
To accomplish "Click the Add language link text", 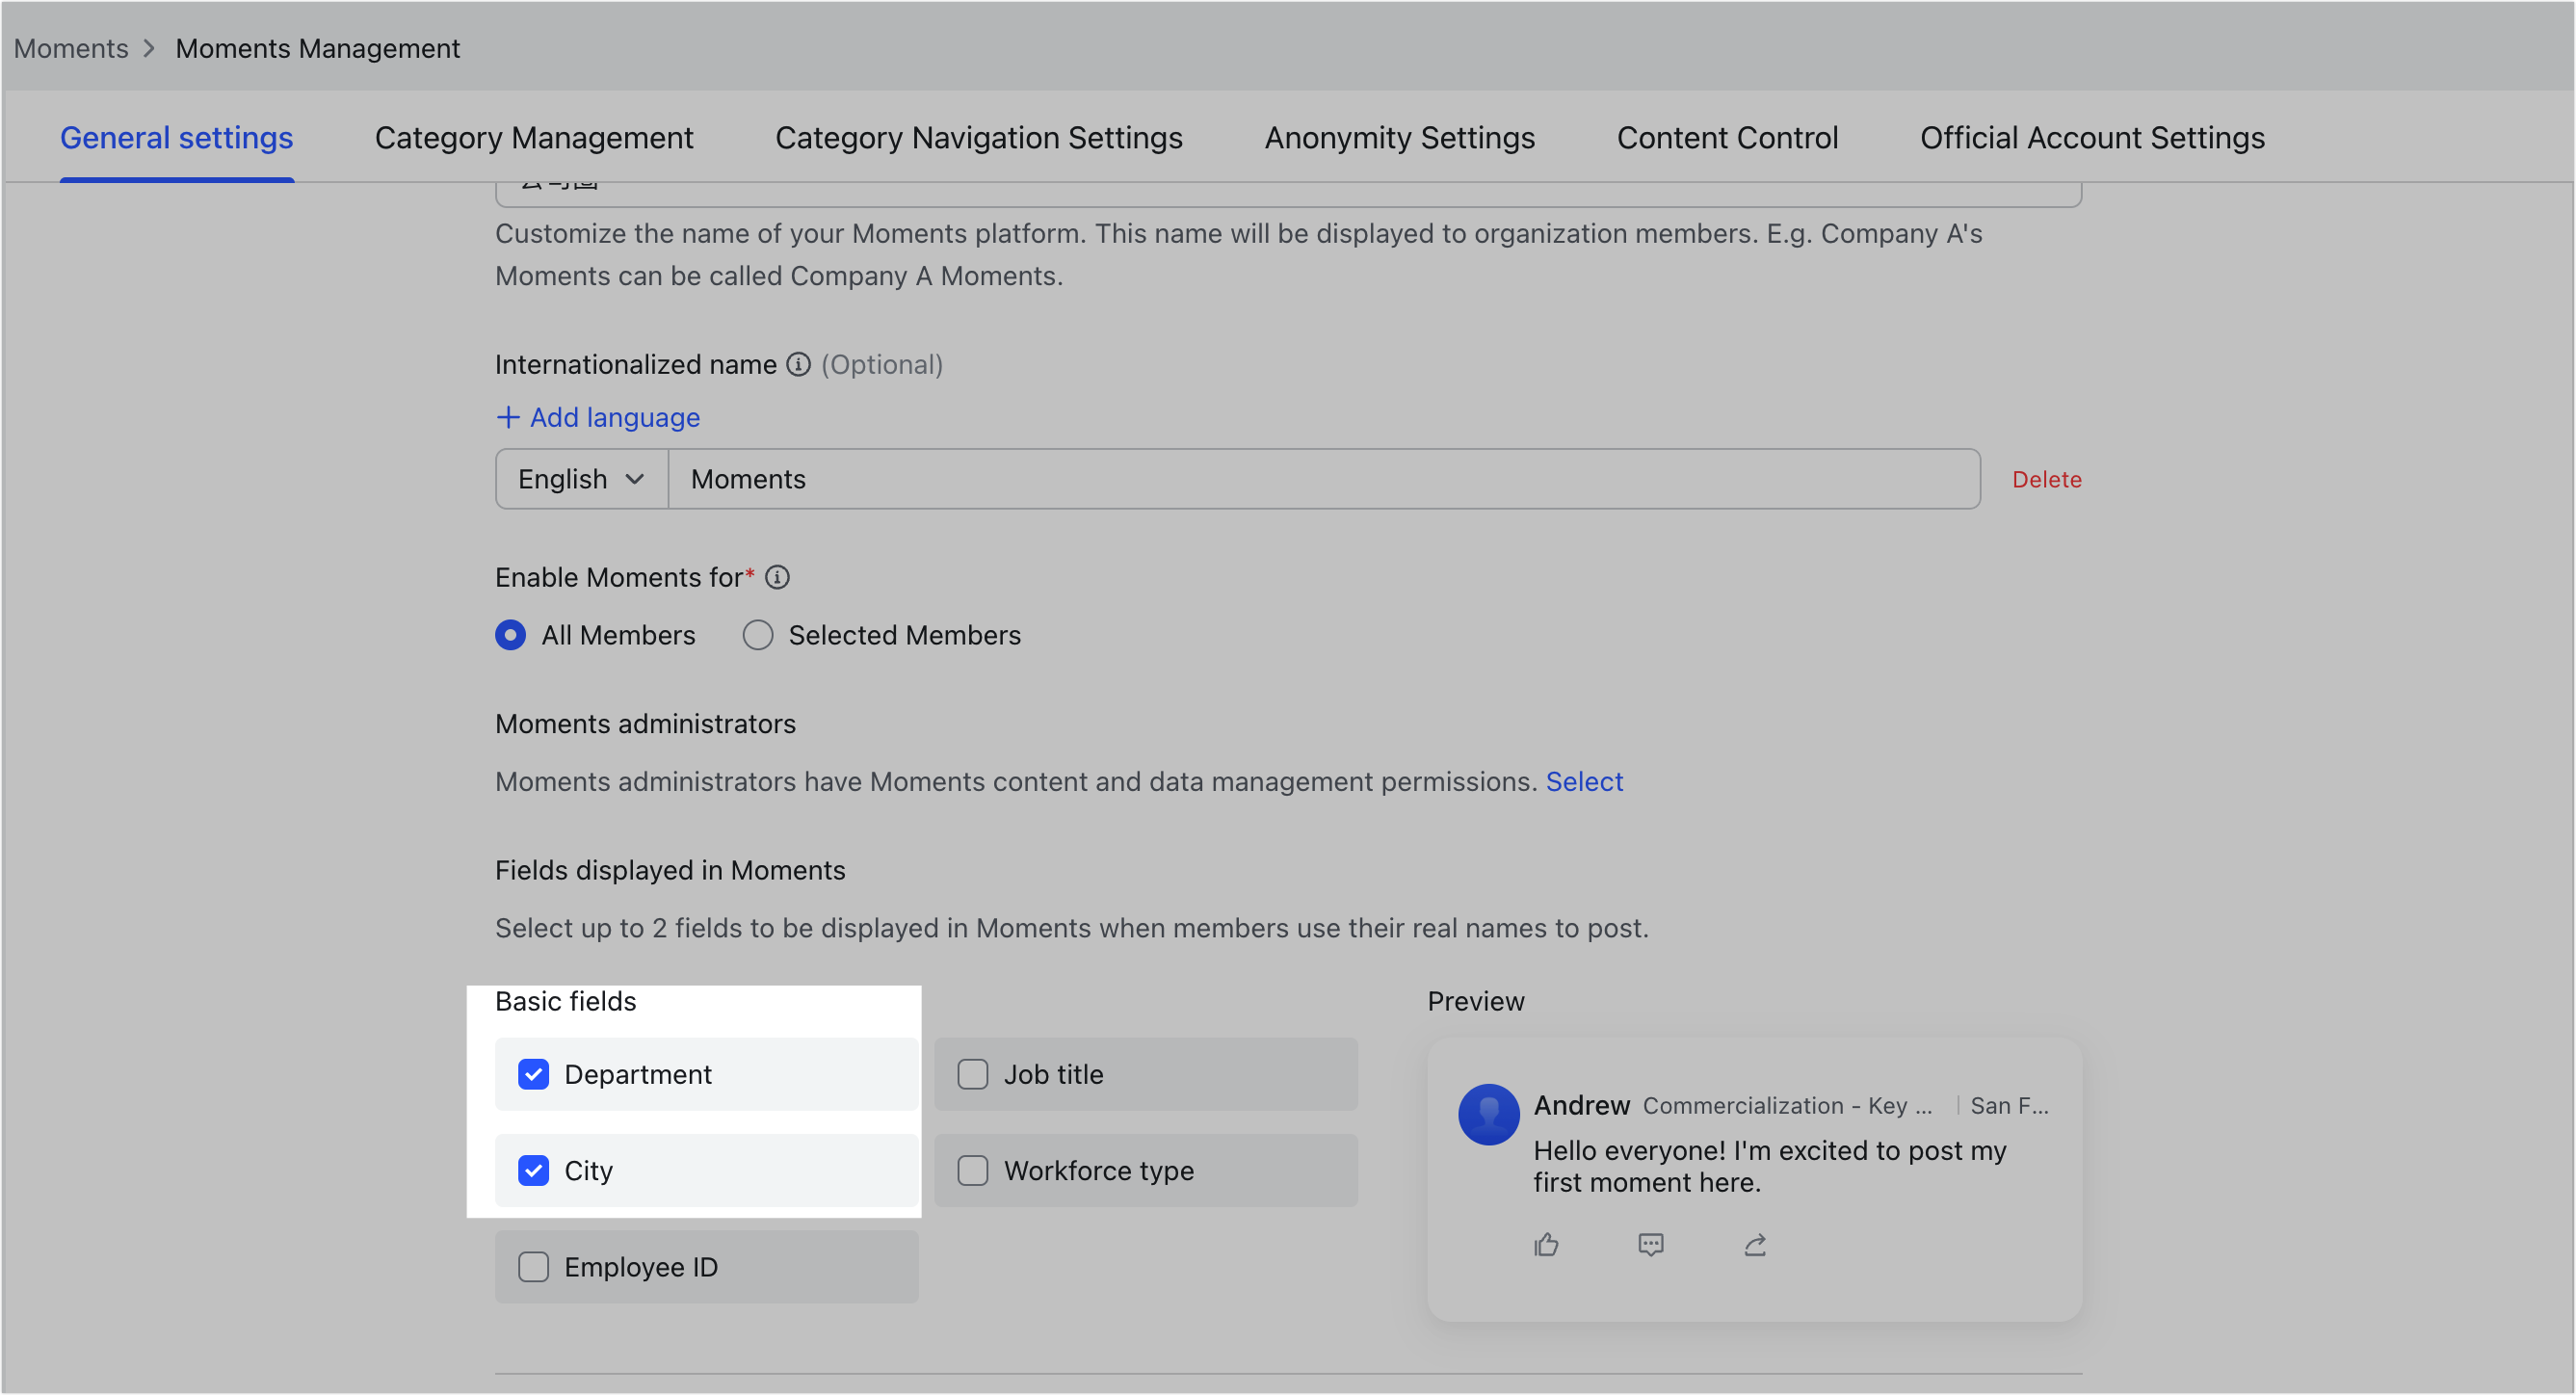I will point(615,418).
